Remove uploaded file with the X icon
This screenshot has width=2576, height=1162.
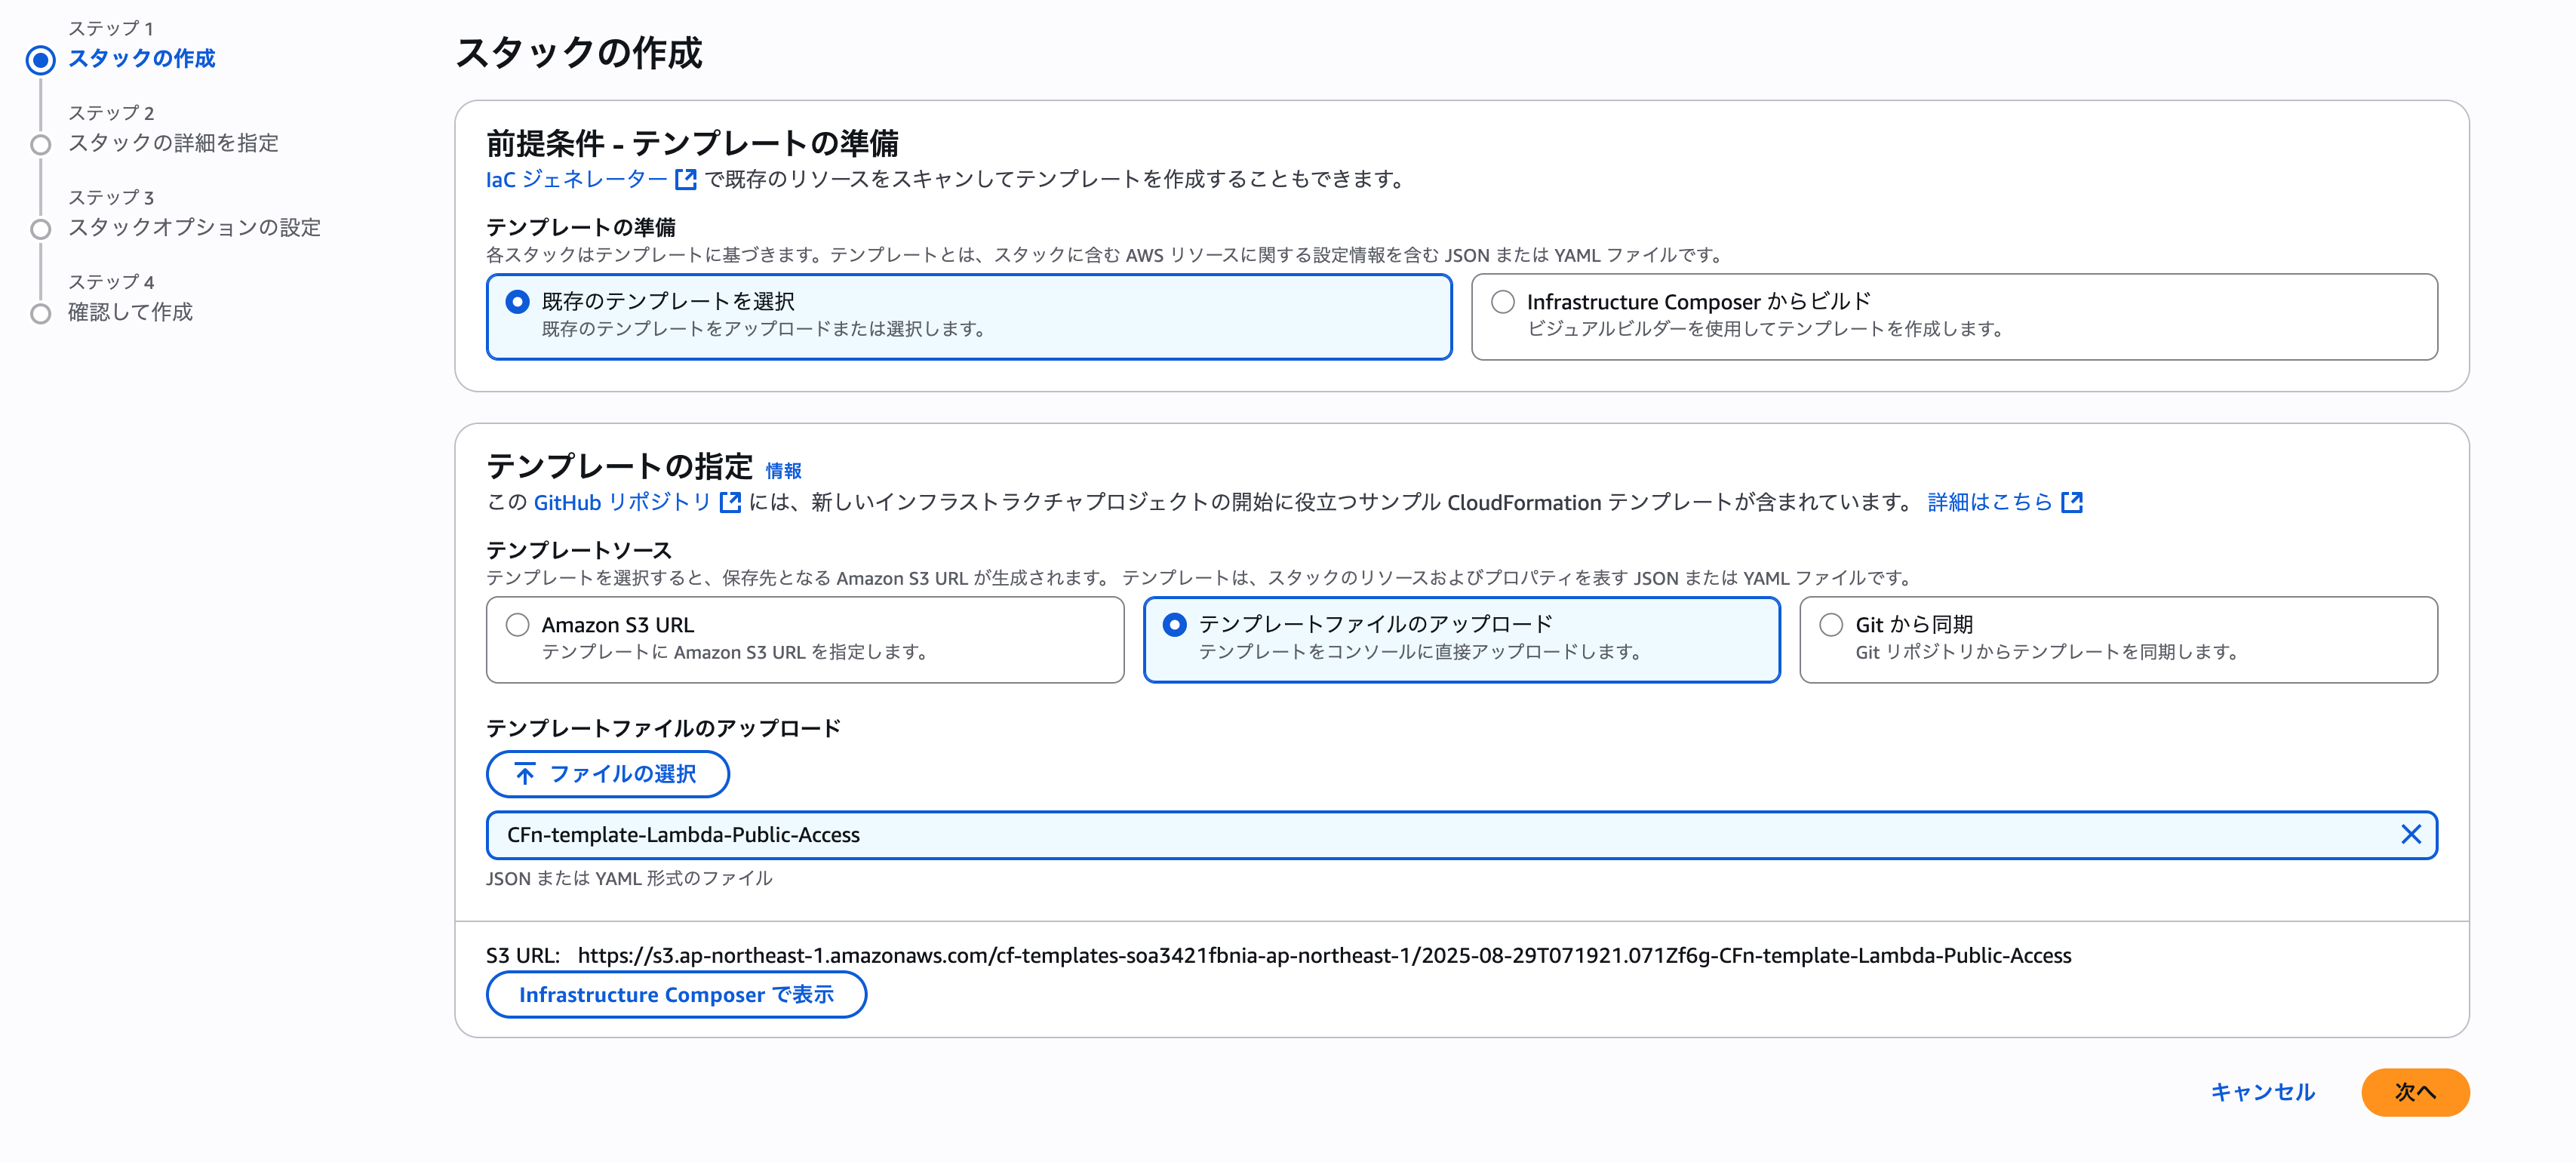(x=2410, y=835)
